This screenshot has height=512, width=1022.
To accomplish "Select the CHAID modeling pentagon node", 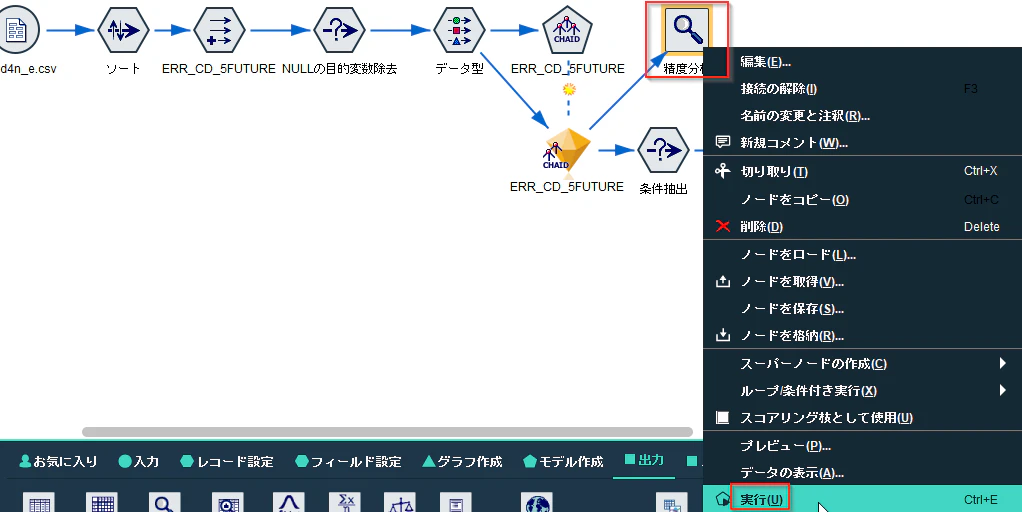I will pos(567,30).
